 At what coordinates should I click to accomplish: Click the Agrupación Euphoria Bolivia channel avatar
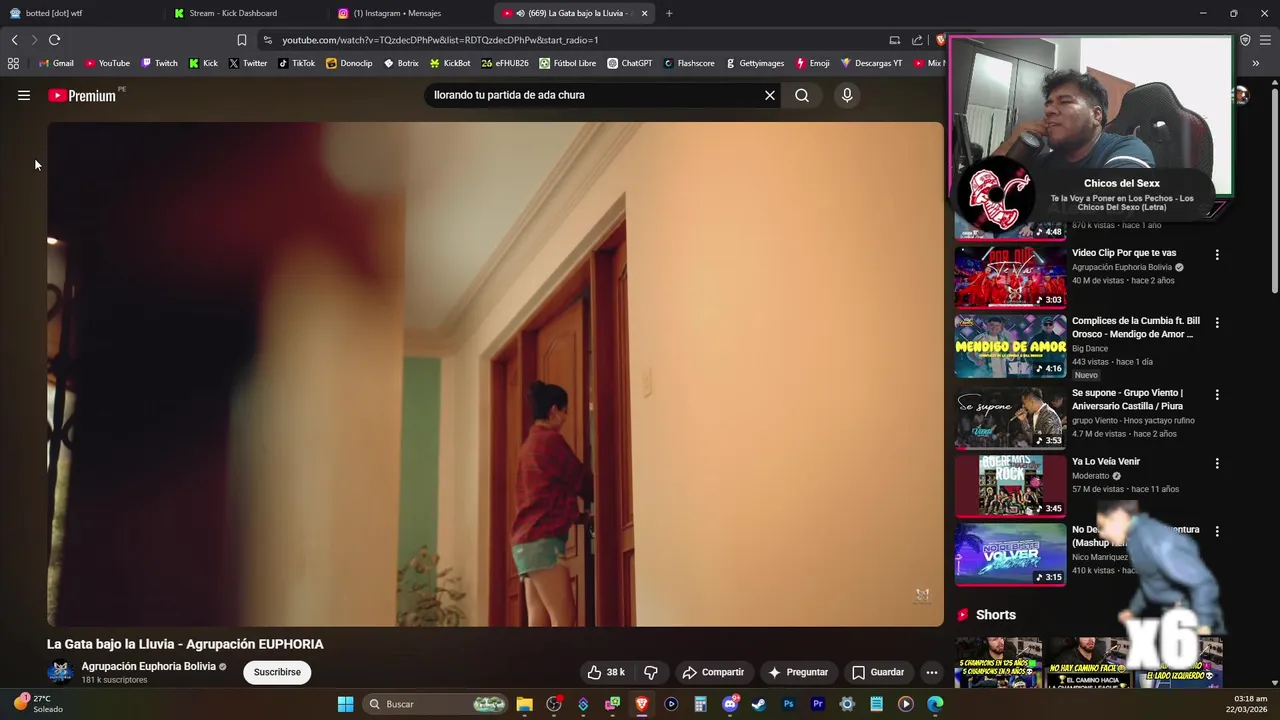point(60,672)
